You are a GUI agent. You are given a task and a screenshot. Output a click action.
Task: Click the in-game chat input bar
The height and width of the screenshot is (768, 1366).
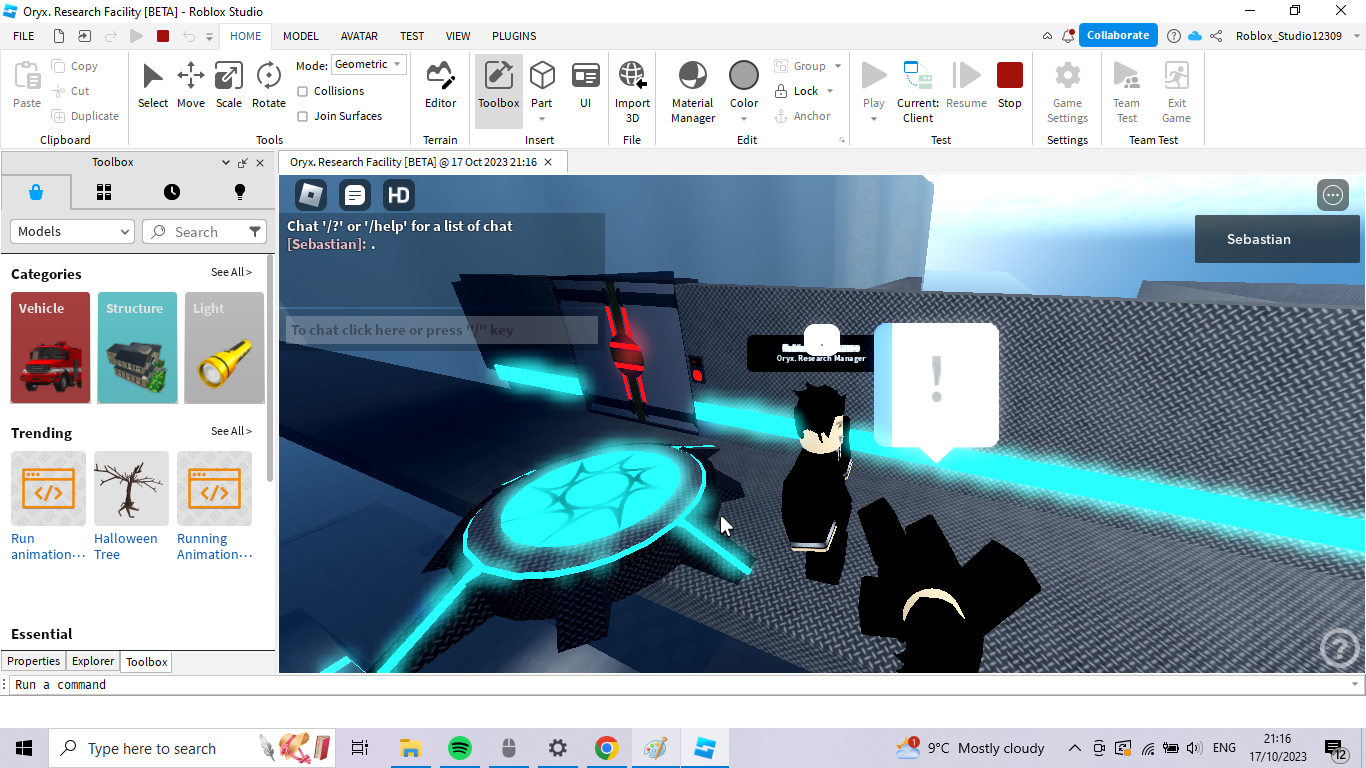click(442, 330)
